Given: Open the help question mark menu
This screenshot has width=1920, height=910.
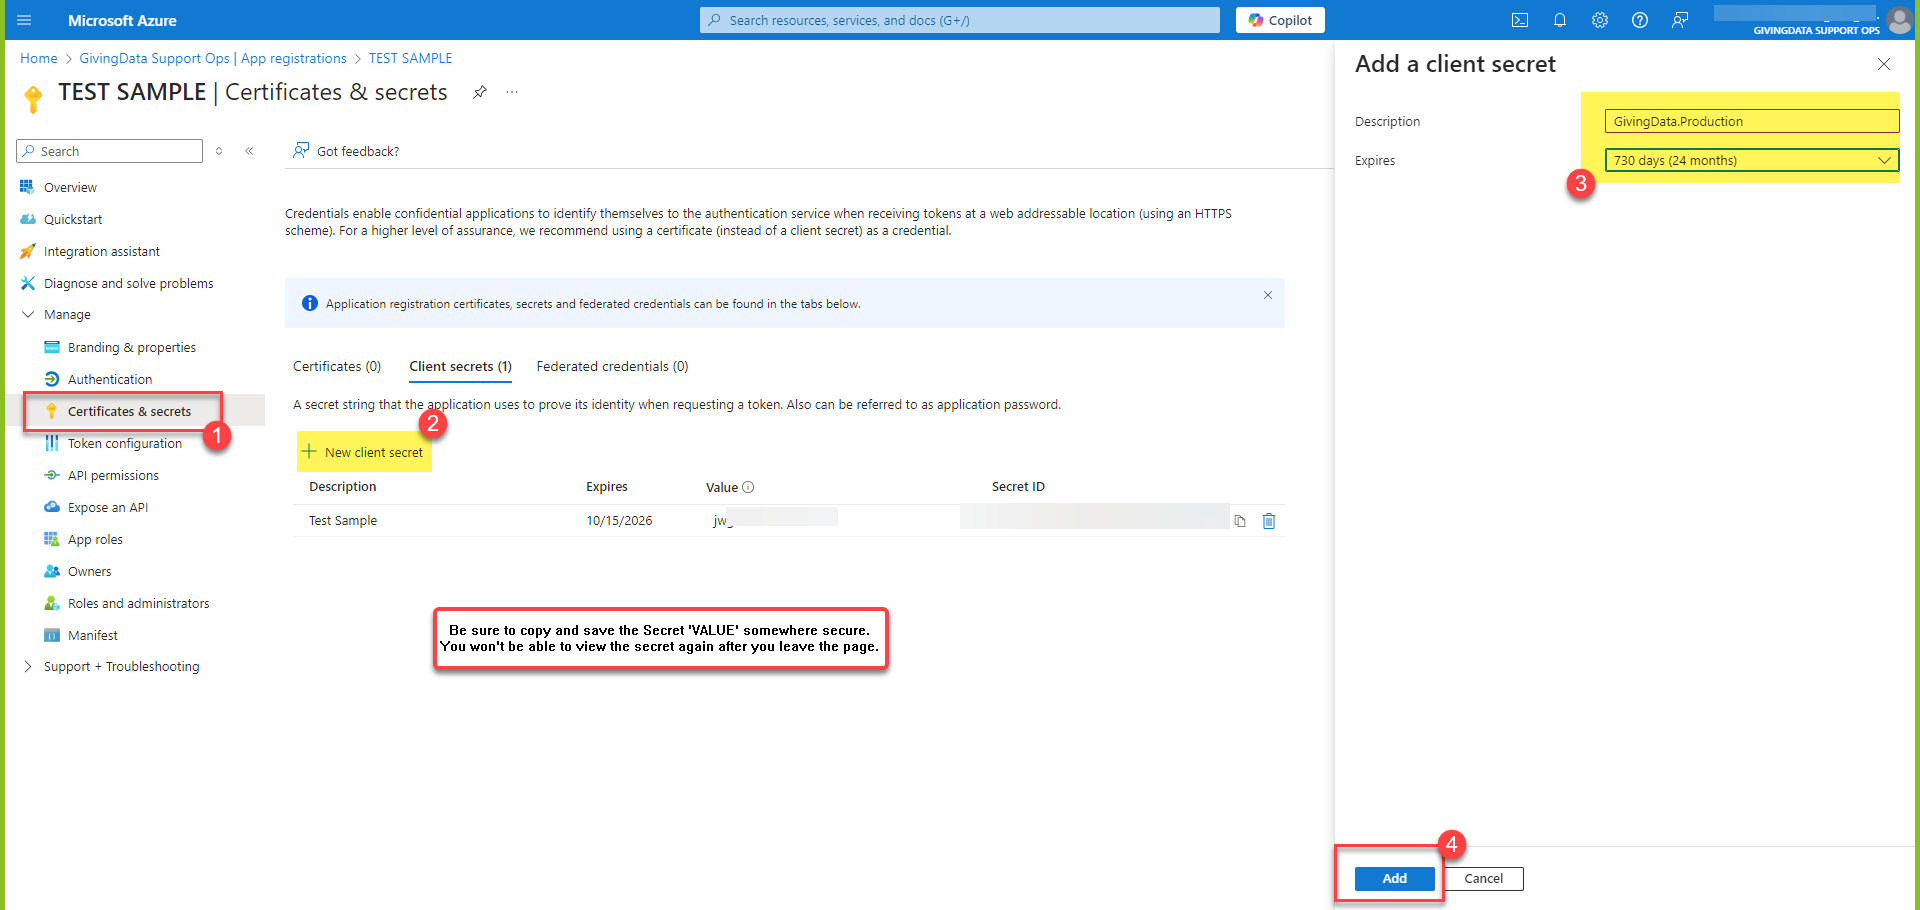Looking at the screenshot, I should pos(1640,20).
